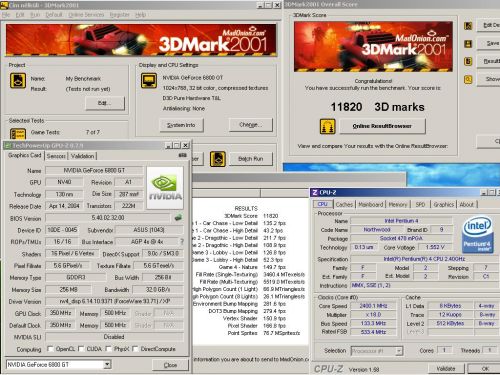Open the File menu in 3DMark2001
The image size is (500, 375).
pyautogui.click(x=6, y=15)
